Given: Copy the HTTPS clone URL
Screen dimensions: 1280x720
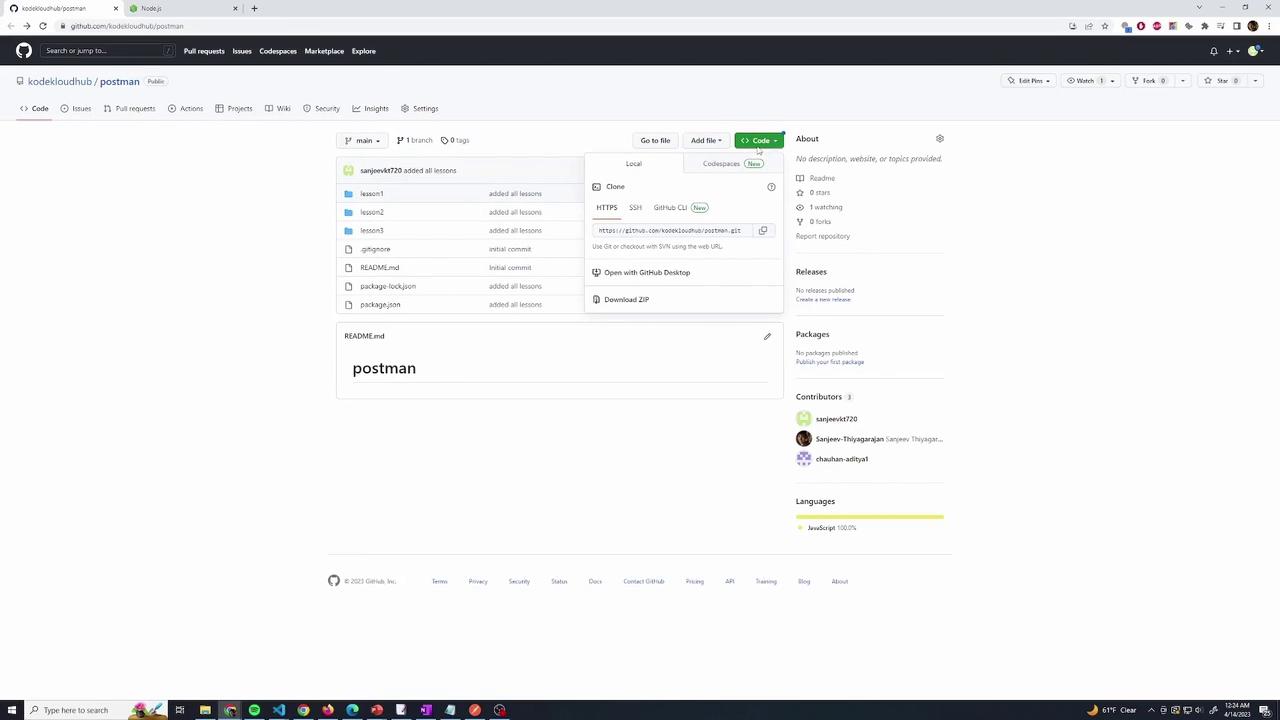Looking at the screenshot, I should click(763, 231).
